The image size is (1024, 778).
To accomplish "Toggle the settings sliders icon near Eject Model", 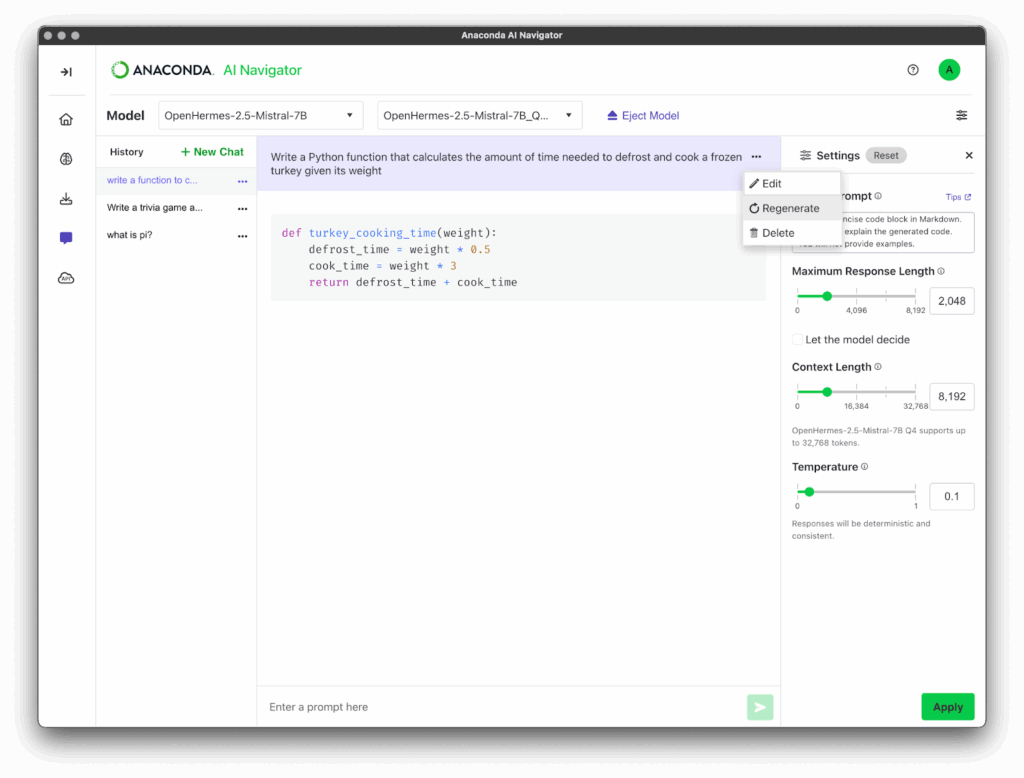I will [961, 116].
